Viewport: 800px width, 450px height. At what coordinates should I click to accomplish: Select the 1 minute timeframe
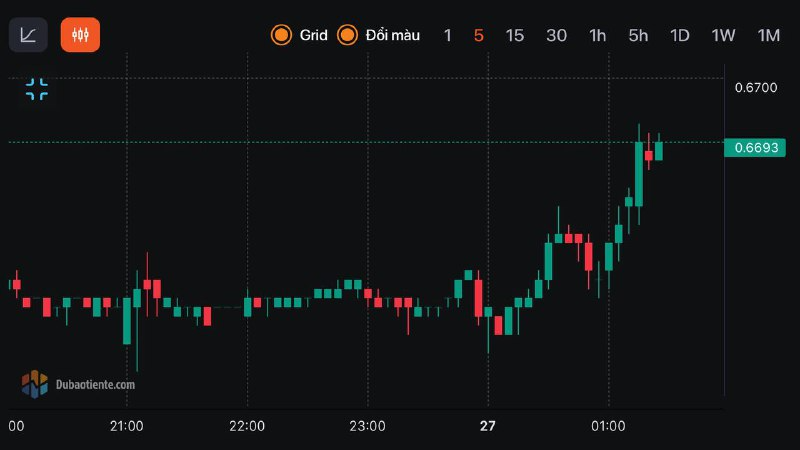click(448, 35)
